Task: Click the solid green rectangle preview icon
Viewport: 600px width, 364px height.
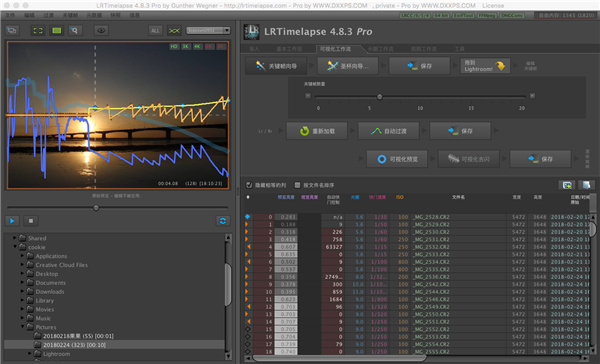Action: [x=57, y=31]
